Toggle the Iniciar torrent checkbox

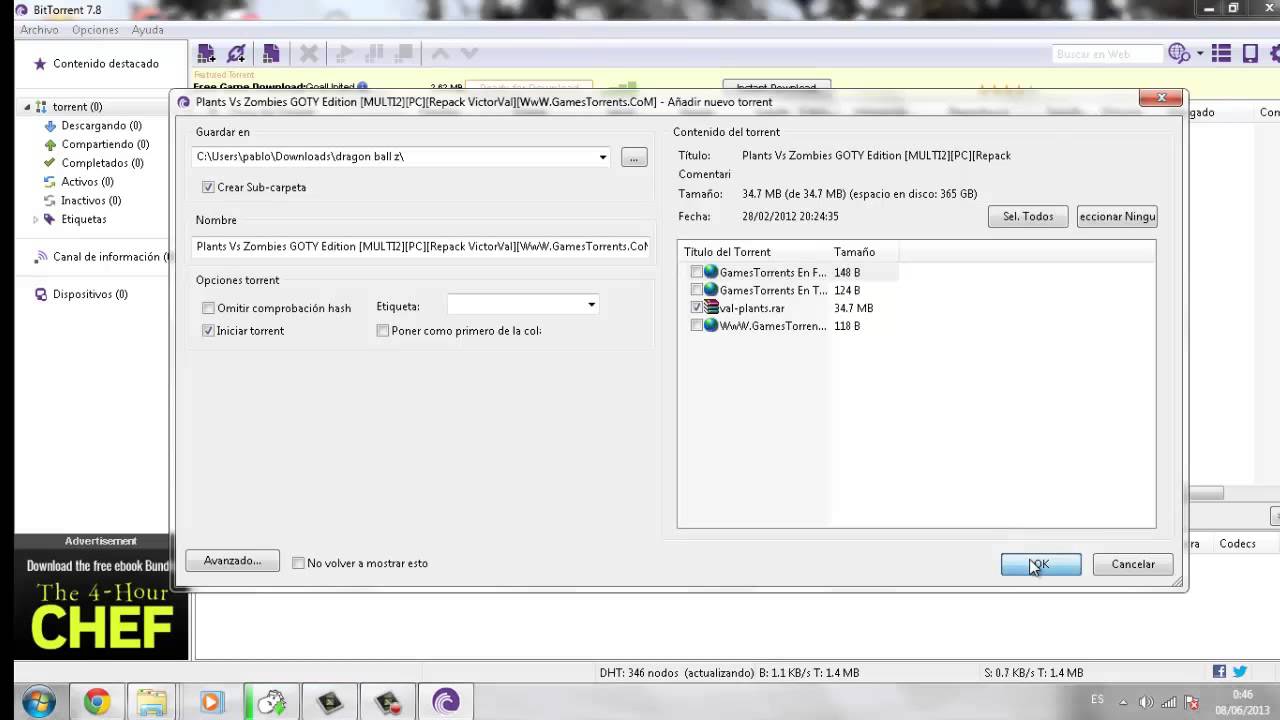click(208, 330)
